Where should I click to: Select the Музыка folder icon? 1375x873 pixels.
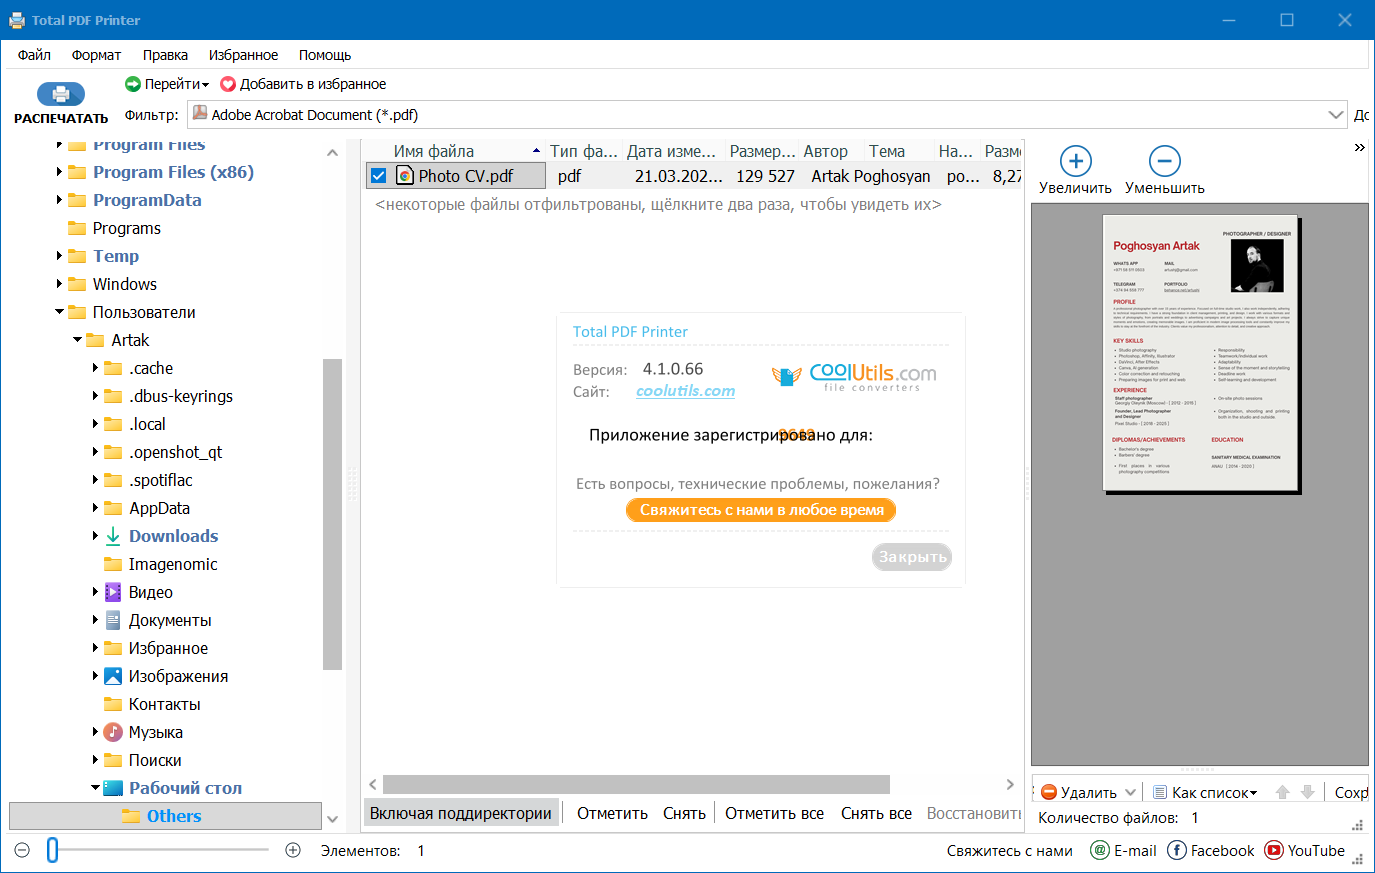pos(113,732)
